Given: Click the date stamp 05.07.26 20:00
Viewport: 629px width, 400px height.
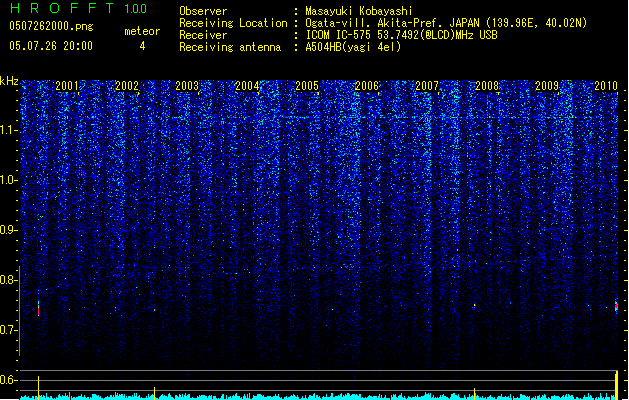Looking at the screenshot, I should click(51, 45).
